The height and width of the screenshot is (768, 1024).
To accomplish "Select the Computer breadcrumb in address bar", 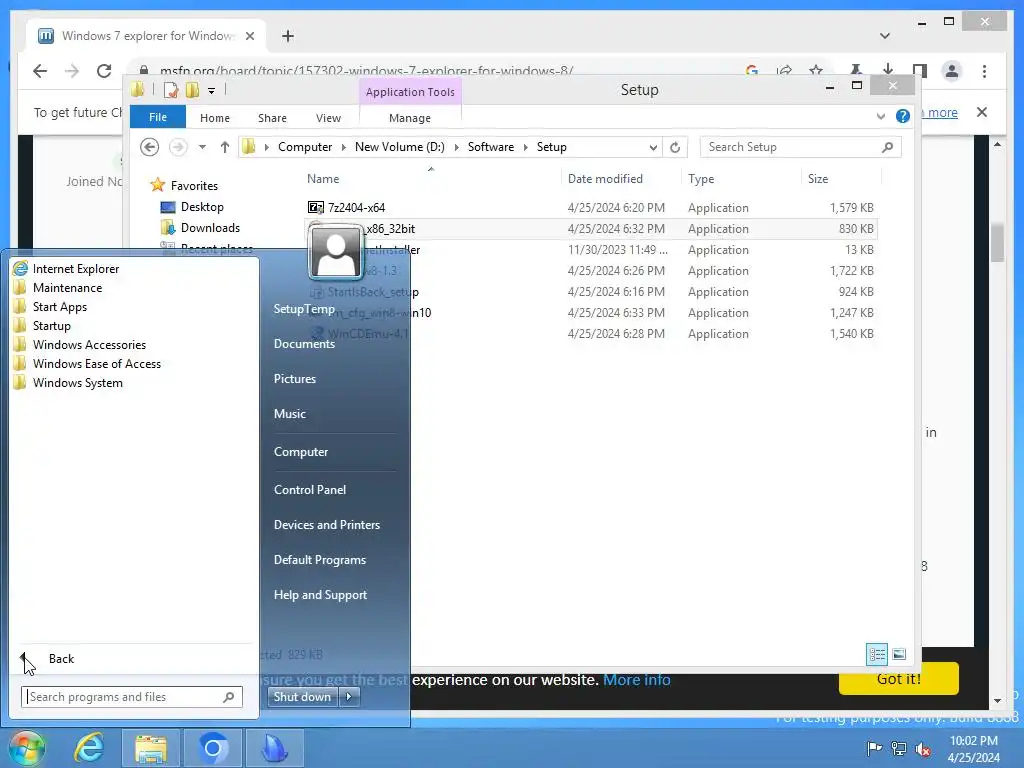I will [x=305, y=147].
